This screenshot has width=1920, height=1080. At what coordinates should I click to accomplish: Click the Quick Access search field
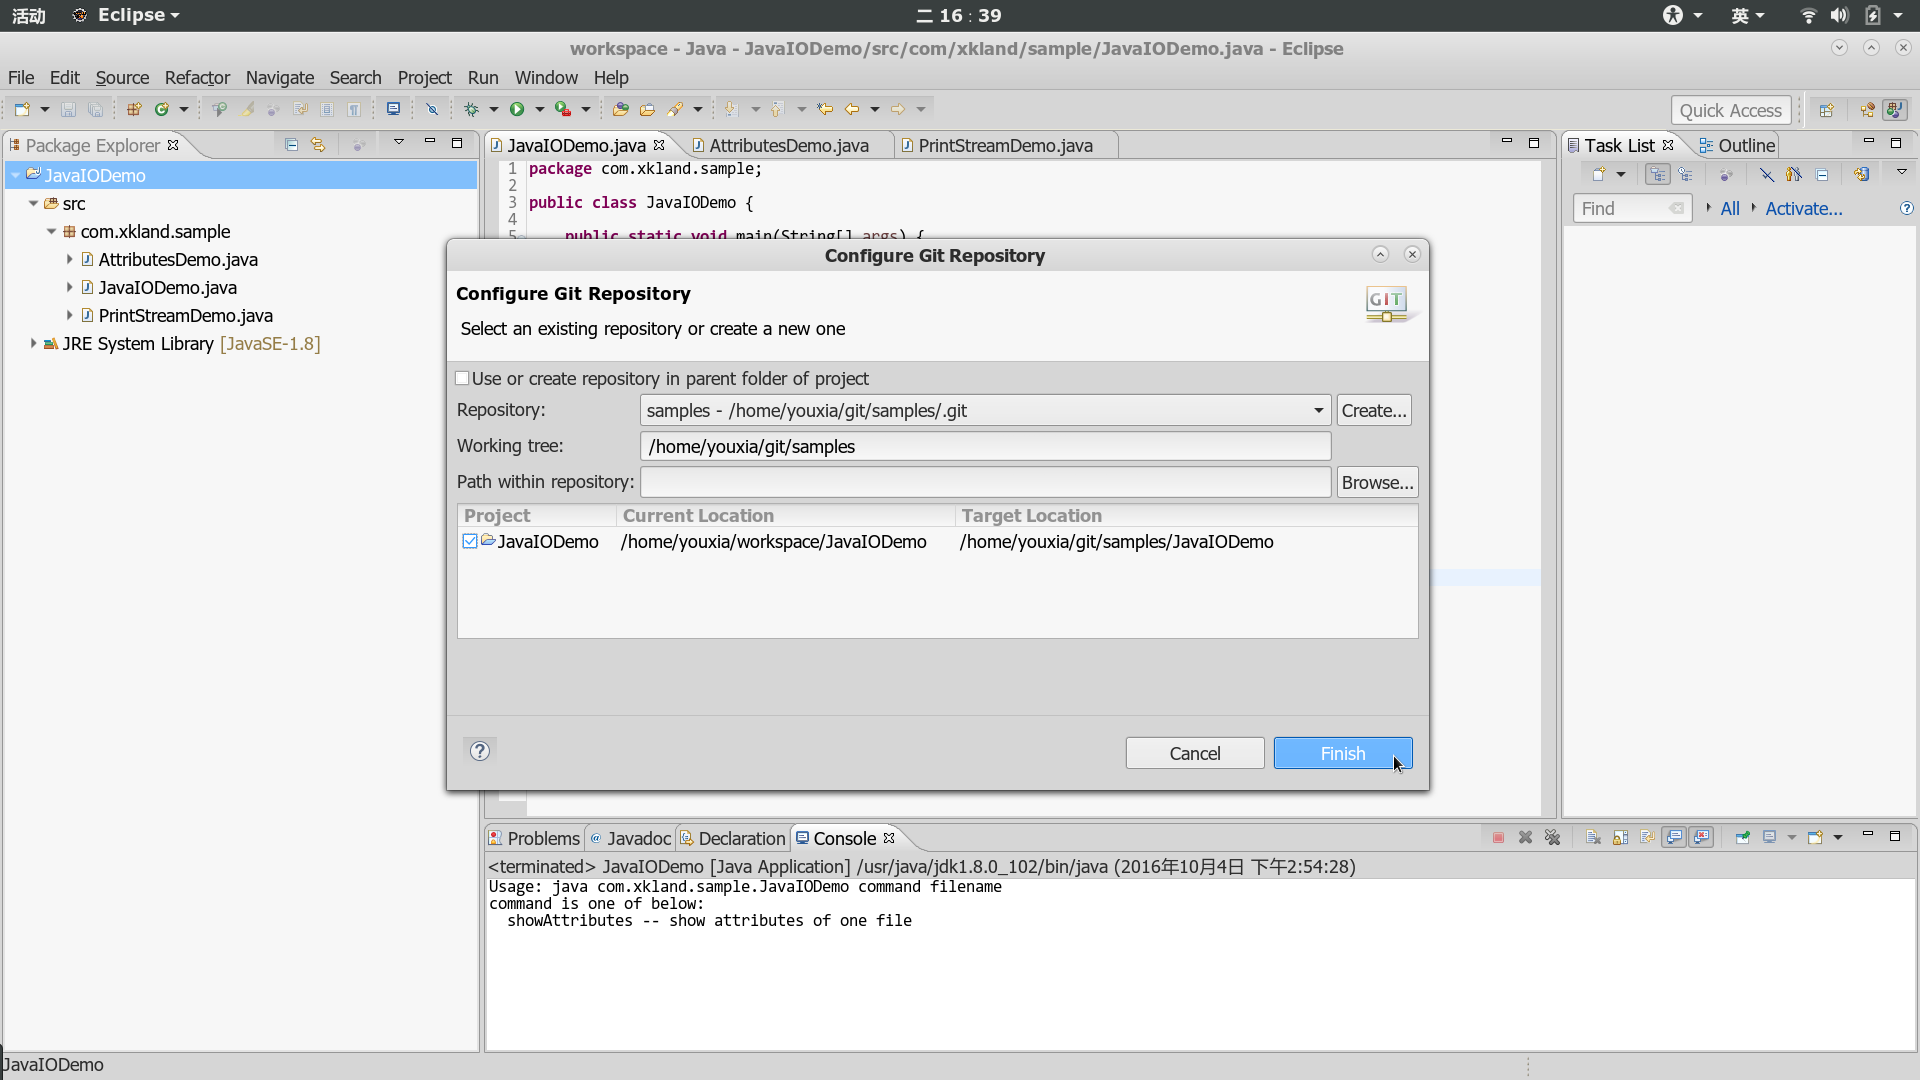click(1730, 110)
